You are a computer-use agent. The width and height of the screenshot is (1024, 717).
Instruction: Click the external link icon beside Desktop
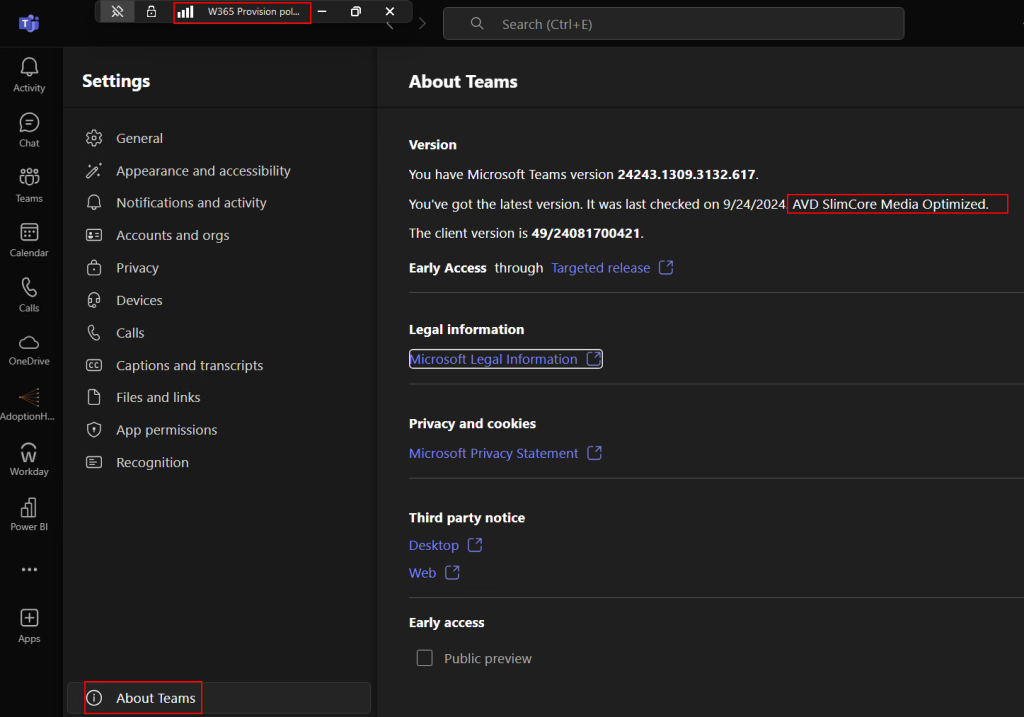point(475,545)
